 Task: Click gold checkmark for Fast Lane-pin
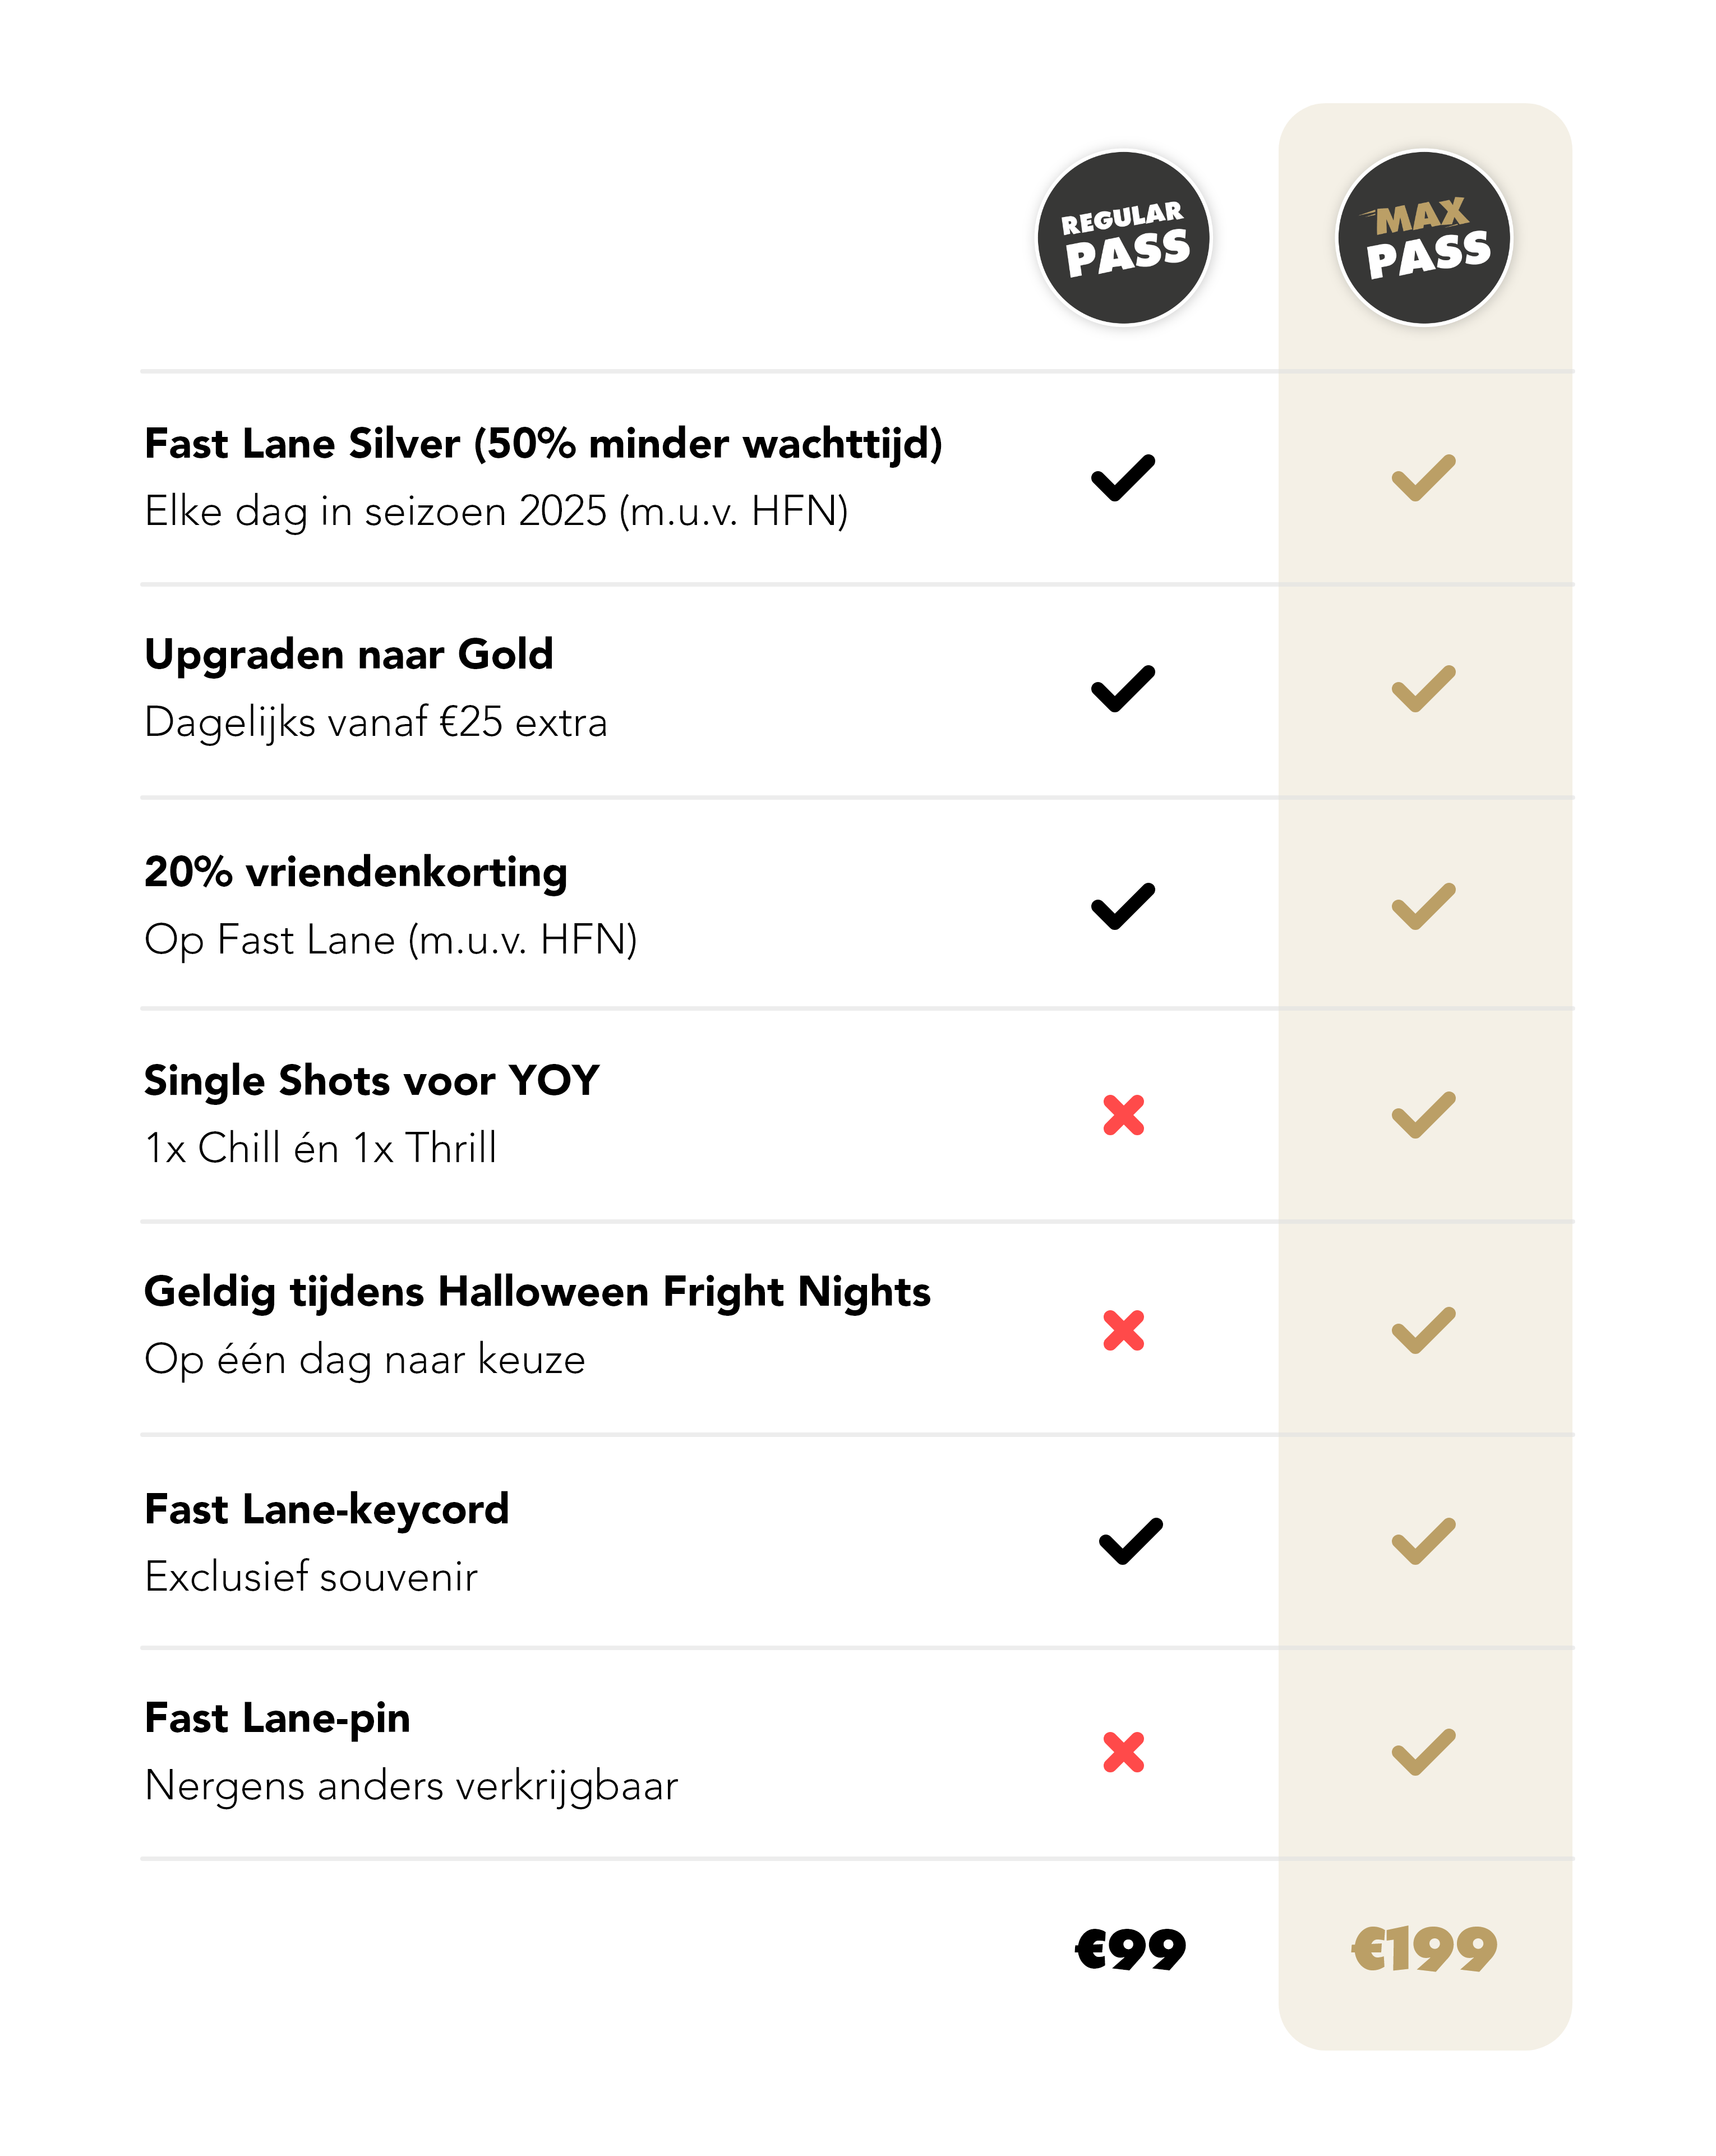point(1424,1752)
